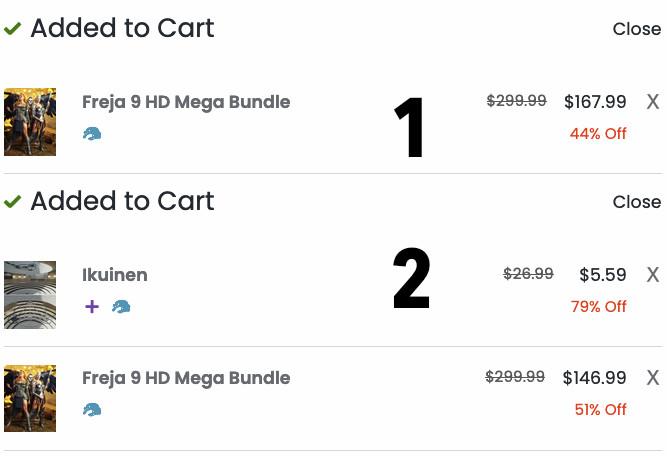
Task: Open the Freja 9 title link priced $146.99
Action: click(x=186, y=378)
